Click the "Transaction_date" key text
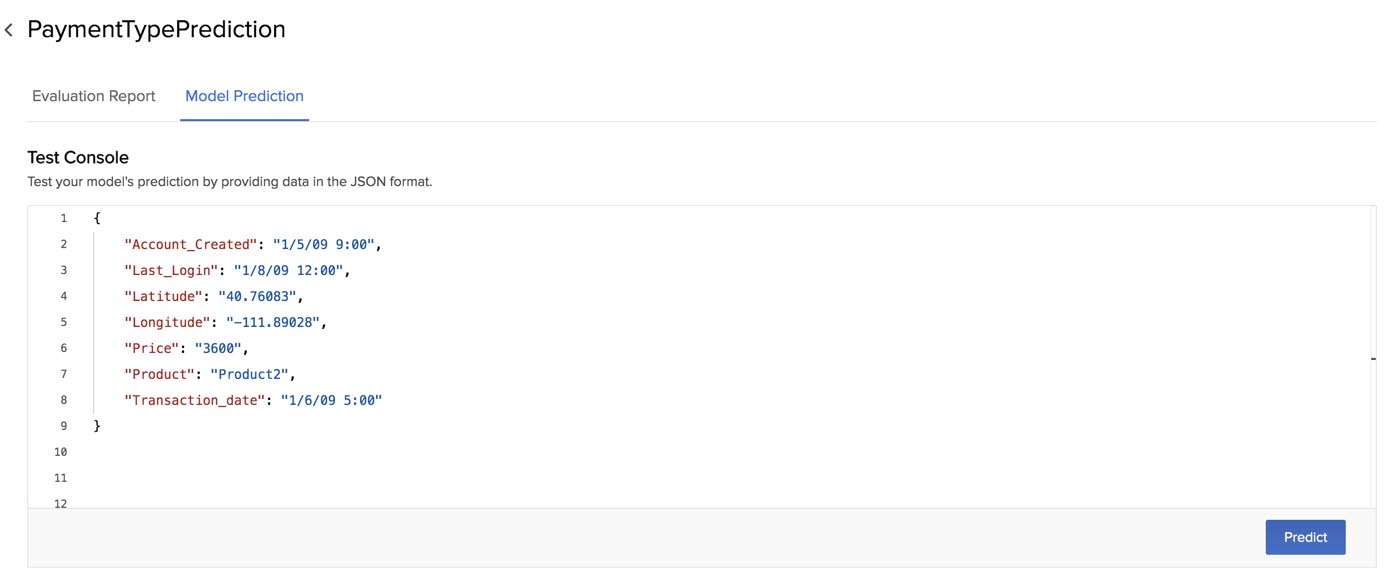The image size is (1395, 586). coord(194,400)
